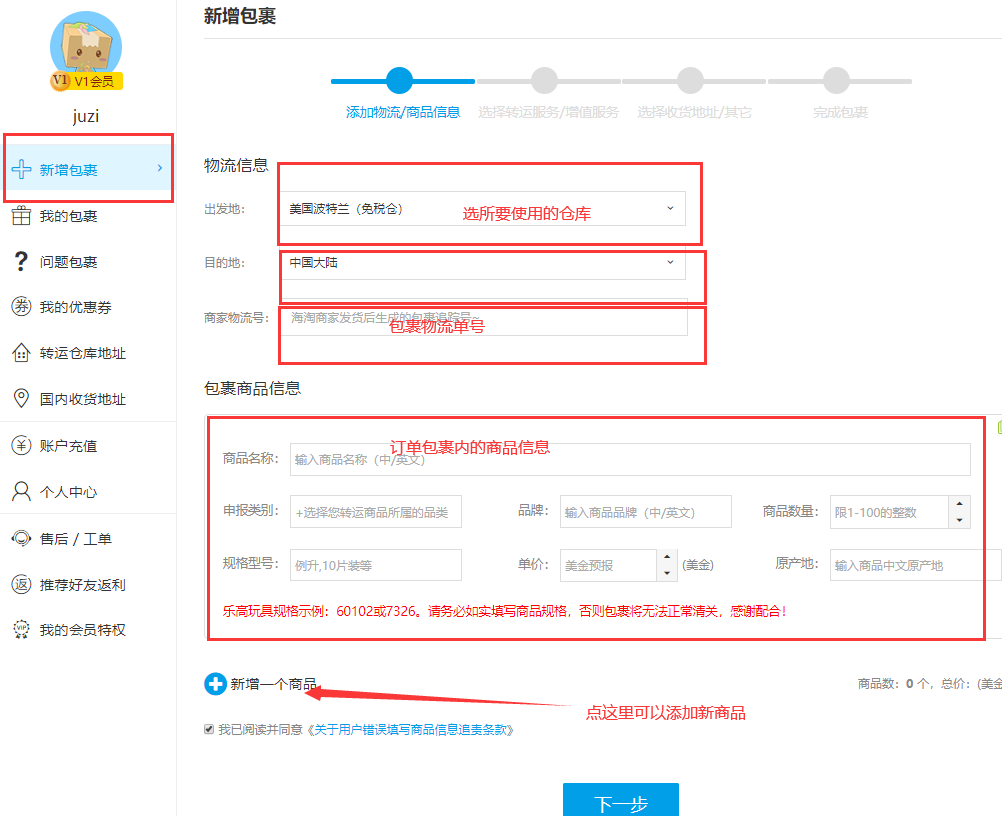Click the 选择收货地址/其它 progress step circle

690,81
